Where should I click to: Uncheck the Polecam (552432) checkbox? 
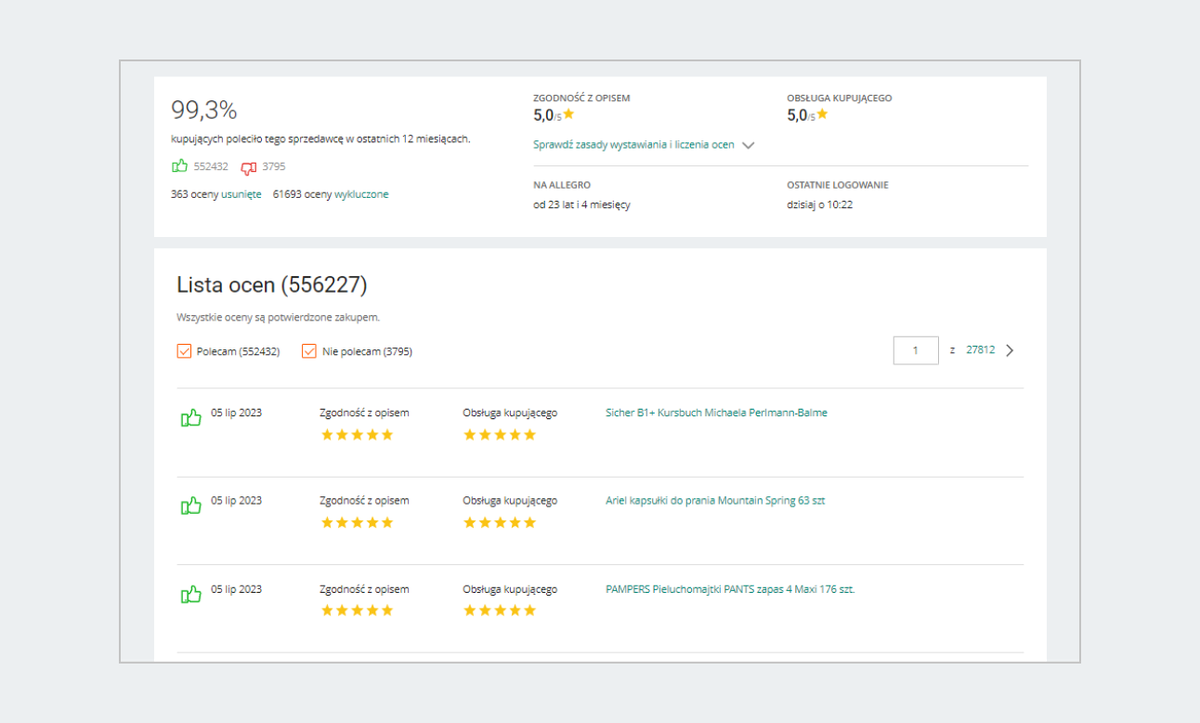pos(184,351)
